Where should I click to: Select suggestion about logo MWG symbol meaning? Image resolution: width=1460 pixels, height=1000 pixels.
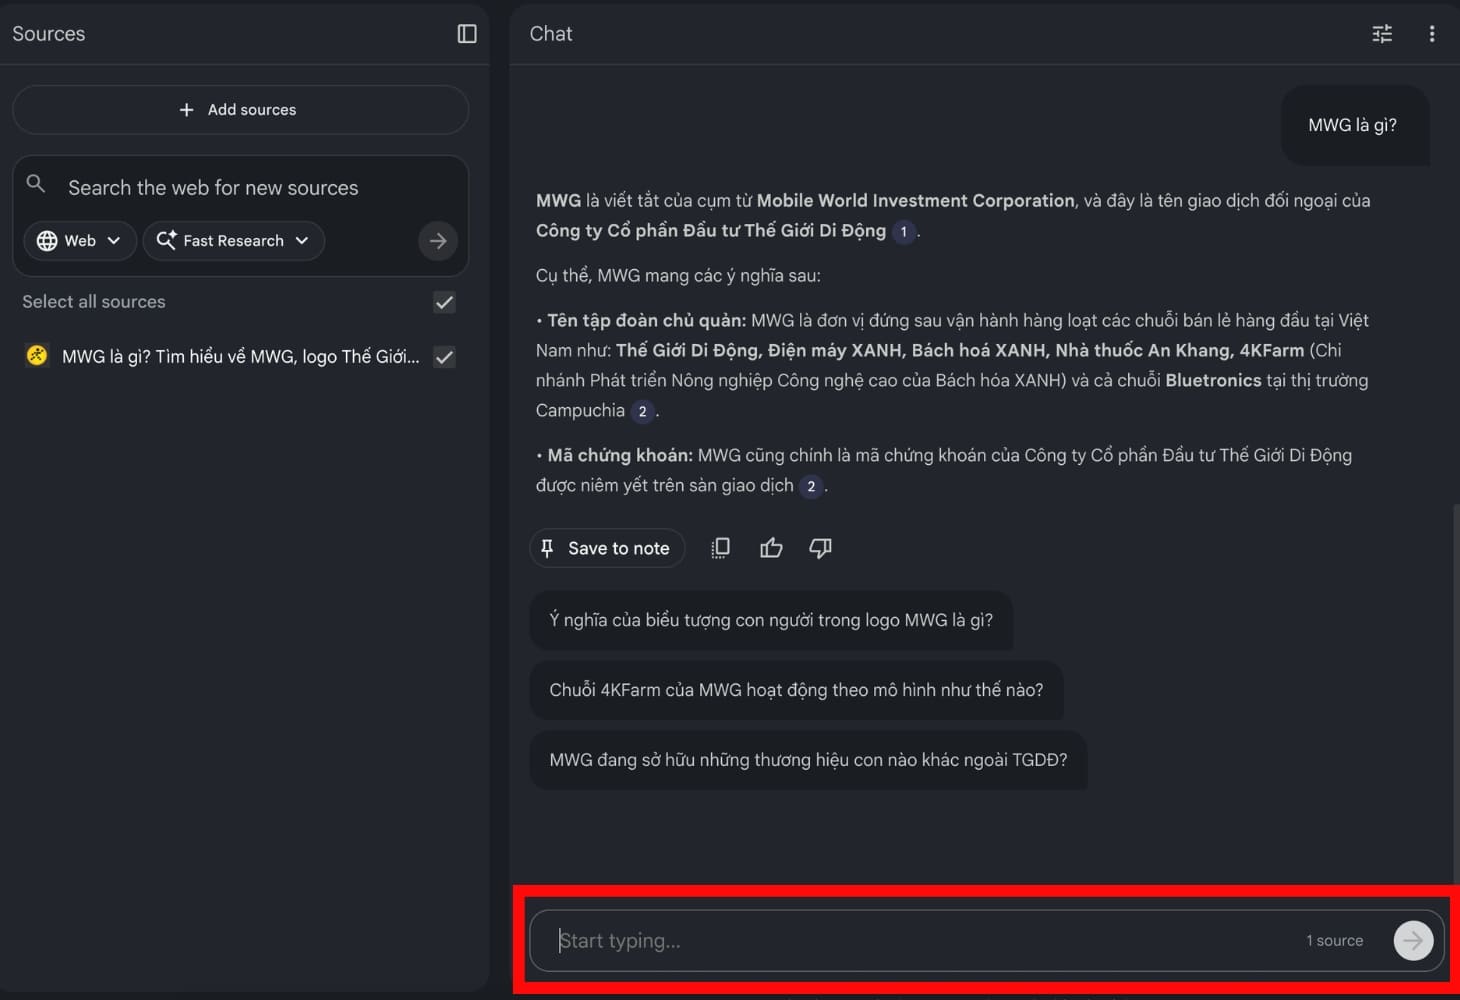tap(770, 620)
